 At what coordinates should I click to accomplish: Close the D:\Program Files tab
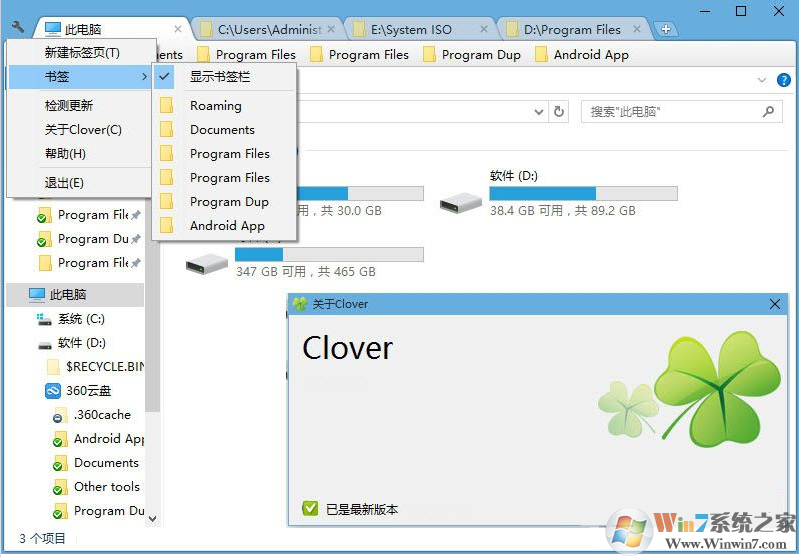637,29
